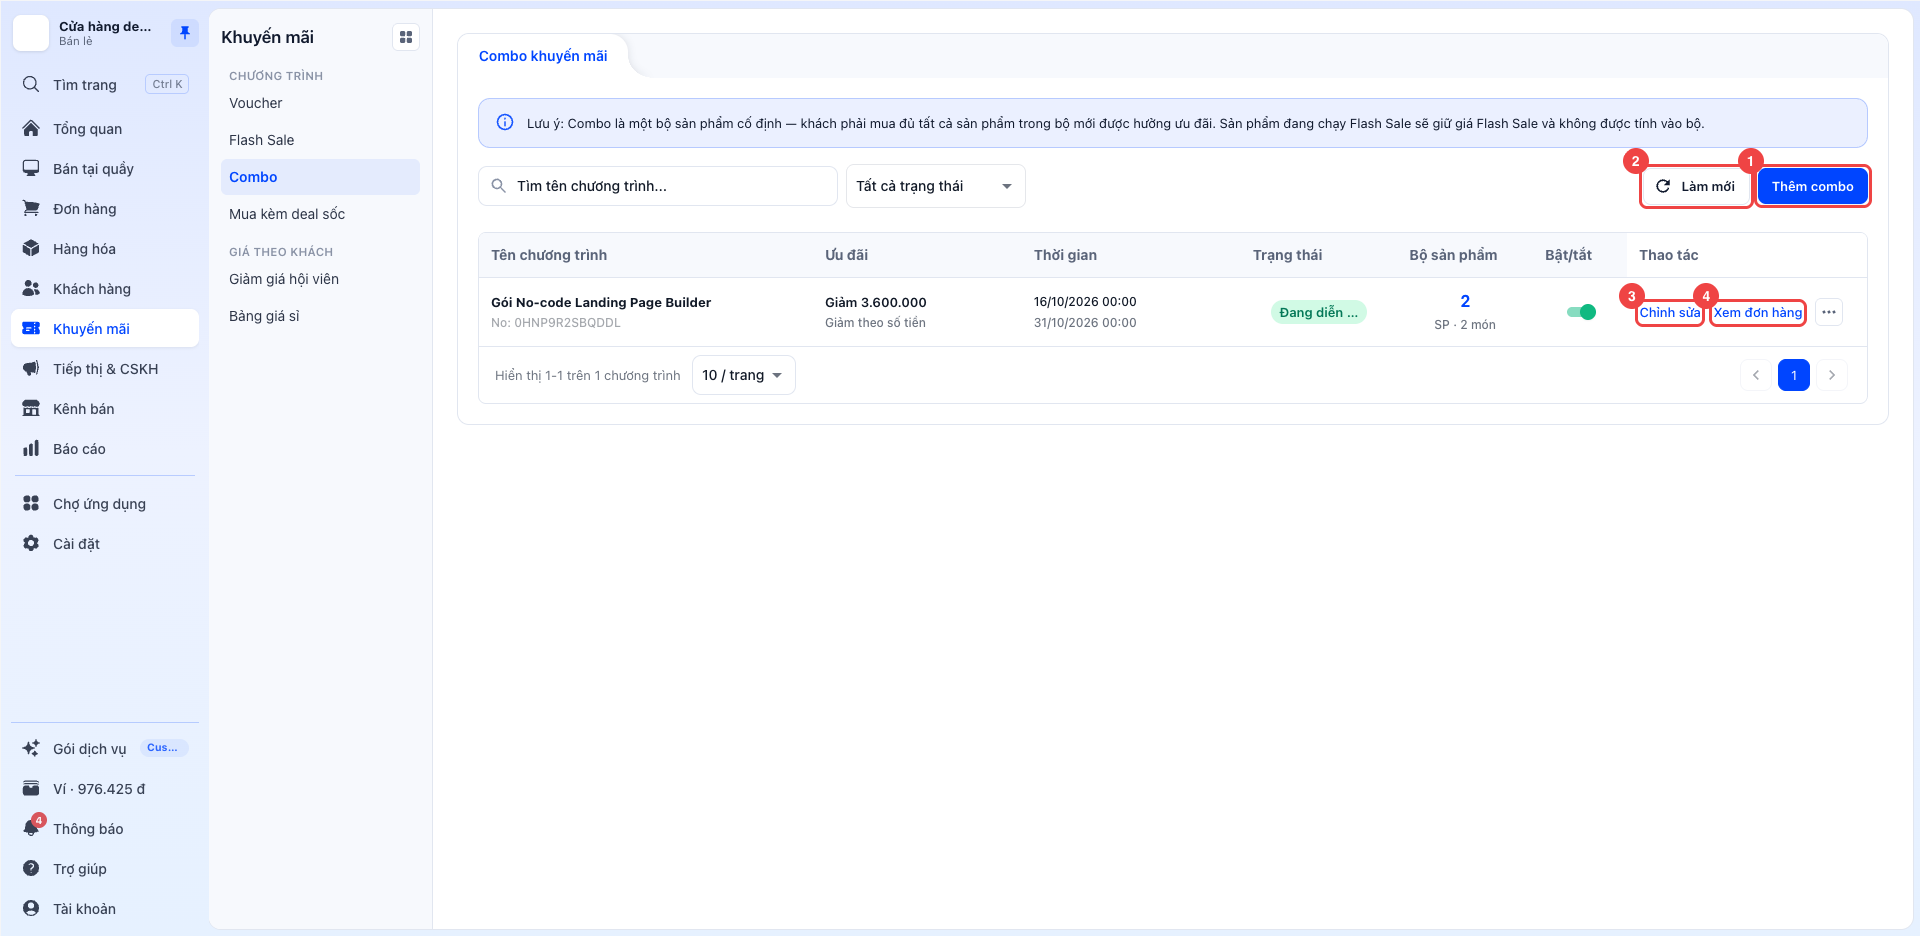The image size is (1920, 936).
Task: Open Gói dịch vụ plan page
Action: pyautogui.click(x=105, y=749)
